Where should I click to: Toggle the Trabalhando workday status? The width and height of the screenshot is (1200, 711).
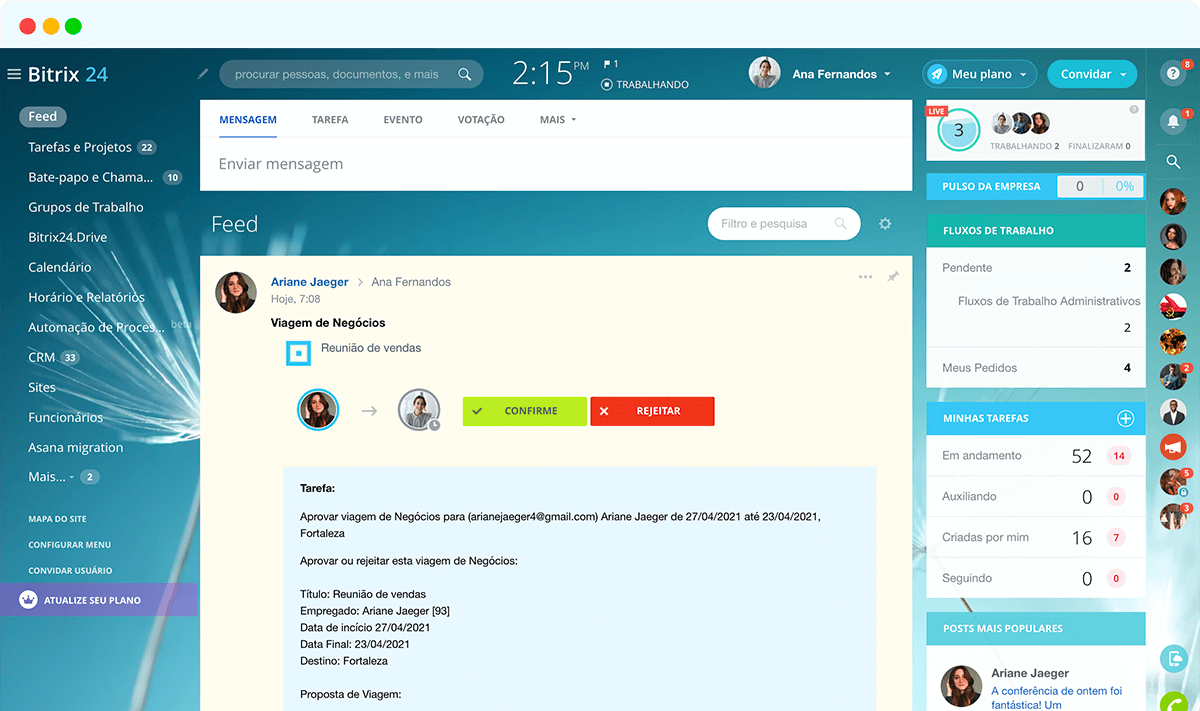coord(645,85)
